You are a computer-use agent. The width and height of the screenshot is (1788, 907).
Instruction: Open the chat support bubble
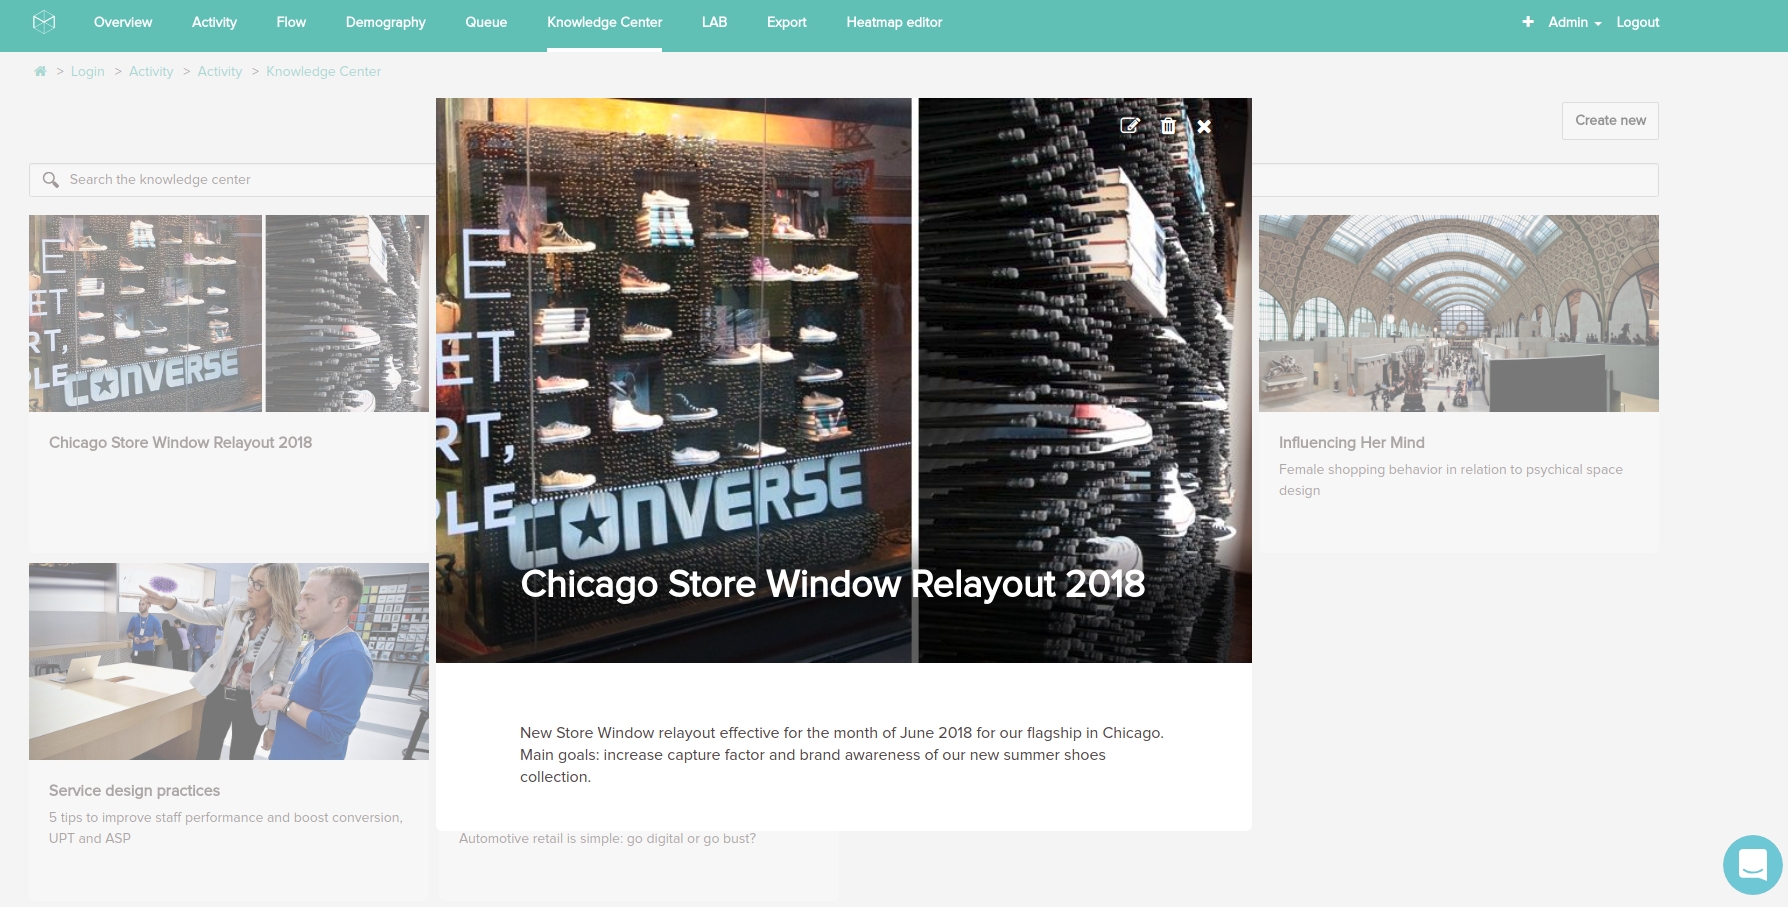(1753, 865)
